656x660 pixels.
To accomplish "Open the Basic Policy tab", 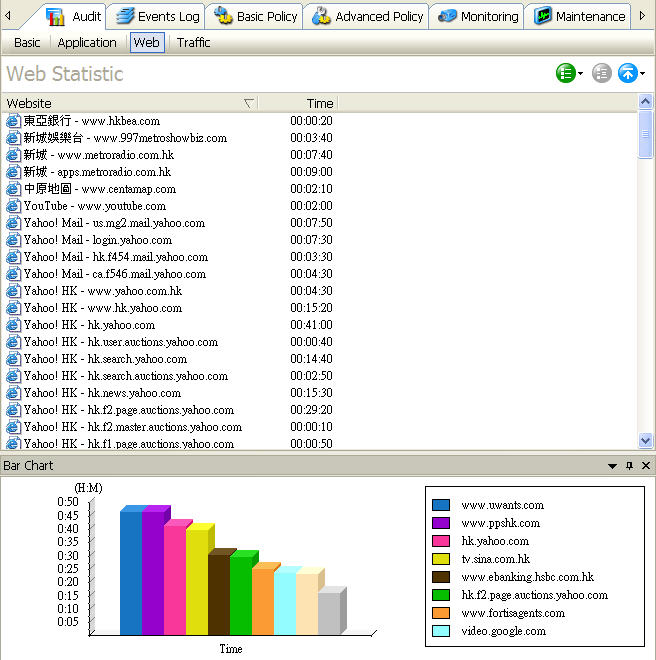I will click(255, 16).
